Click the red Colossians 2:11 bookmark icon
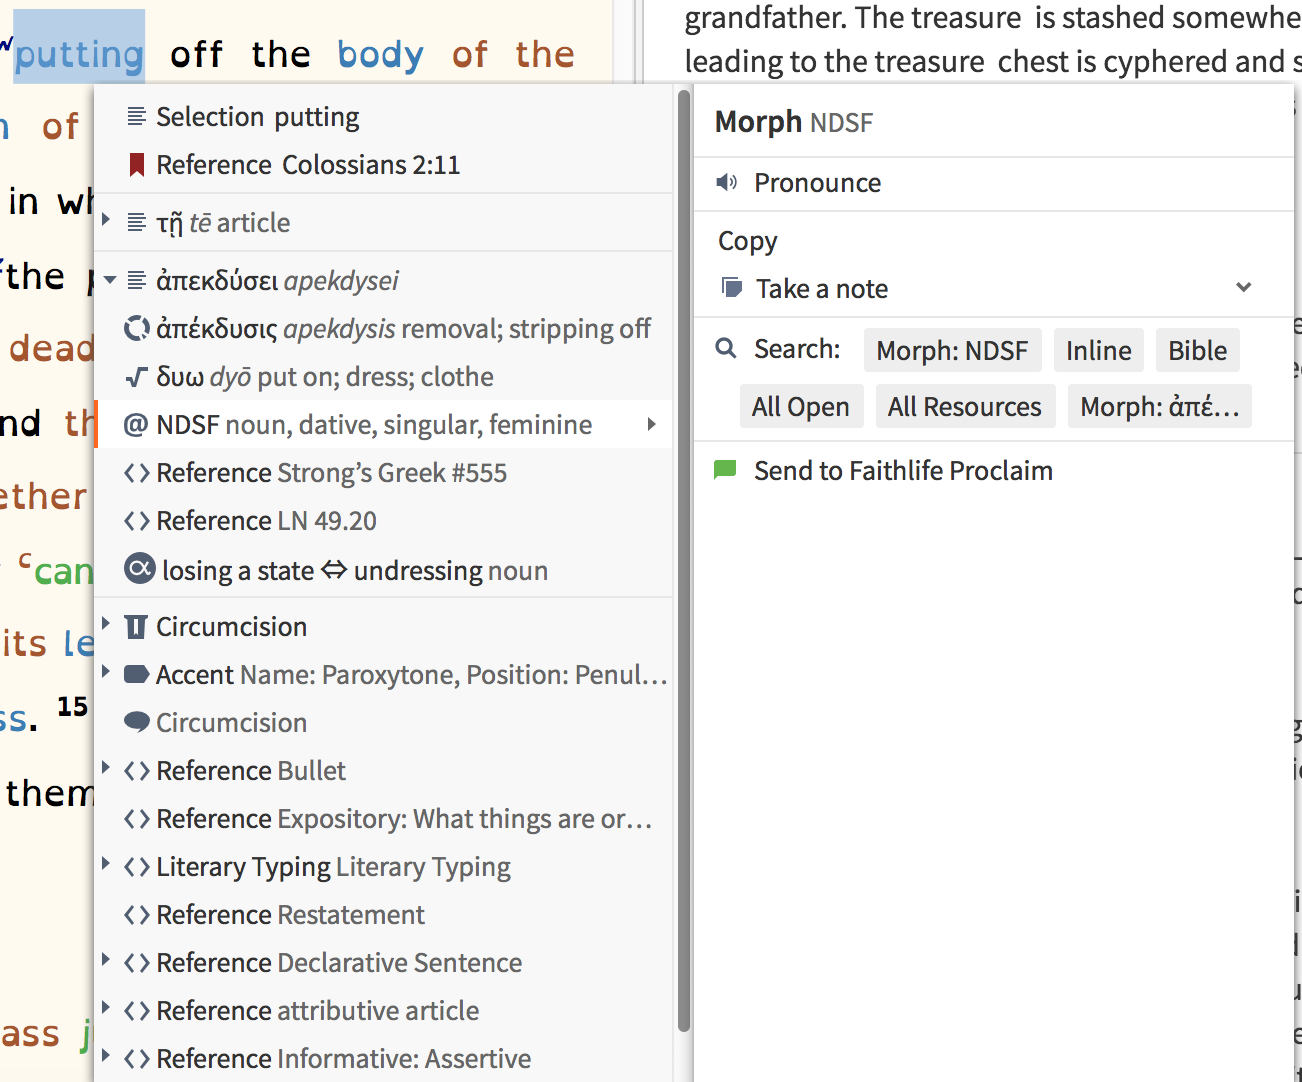Viewport: 1302px width, 1082px height. click(x=137, y=165)
